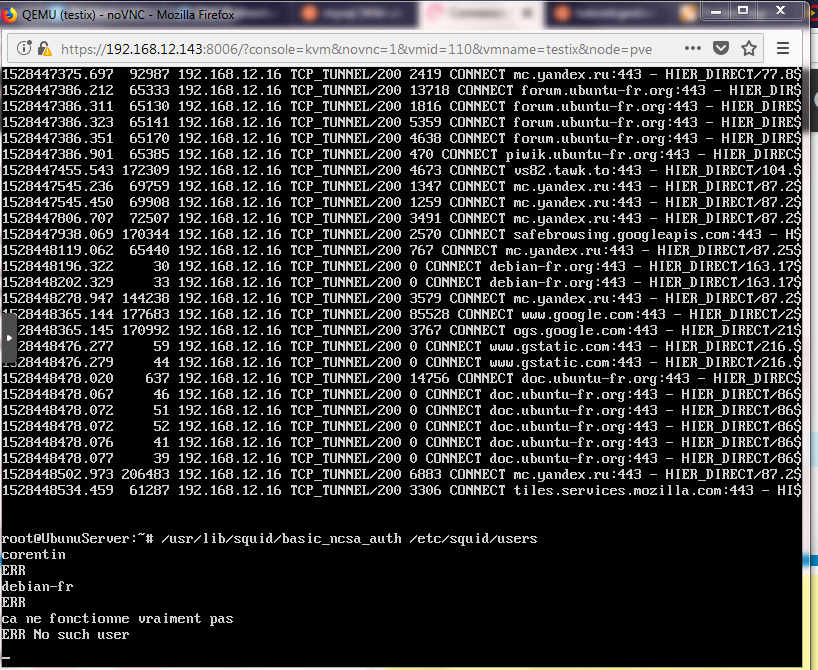This screenshot has height=670, width=818.
Task: Click the typed line 'debian-fr' below the command
Action: [x=38, y=587]
